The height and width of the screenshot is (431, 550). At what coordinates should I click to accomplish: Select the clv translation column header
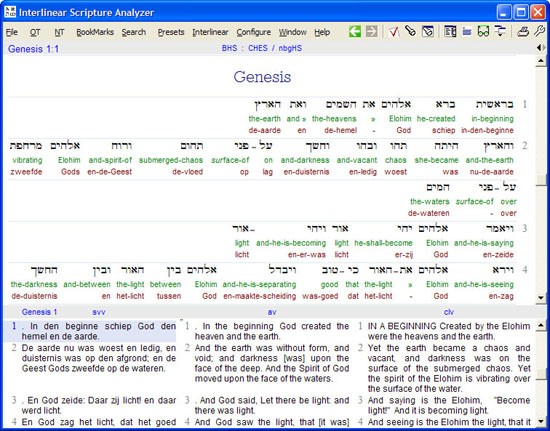coord(449,312)
